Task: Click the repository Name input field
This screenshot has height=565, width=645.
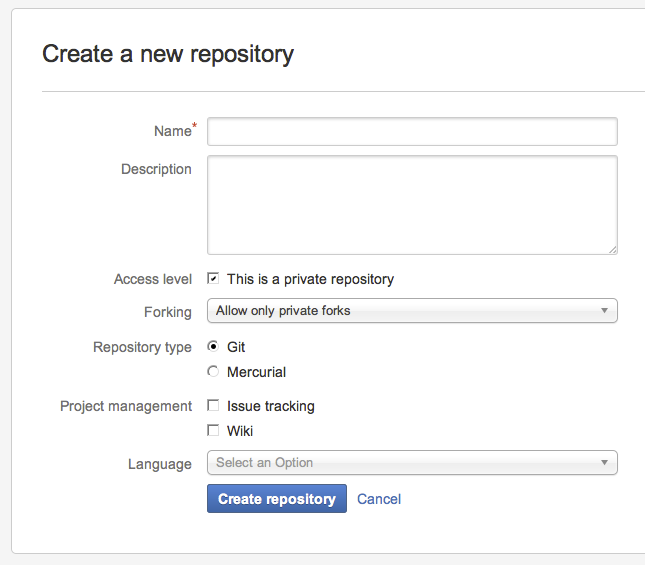Action: (412, 132)
